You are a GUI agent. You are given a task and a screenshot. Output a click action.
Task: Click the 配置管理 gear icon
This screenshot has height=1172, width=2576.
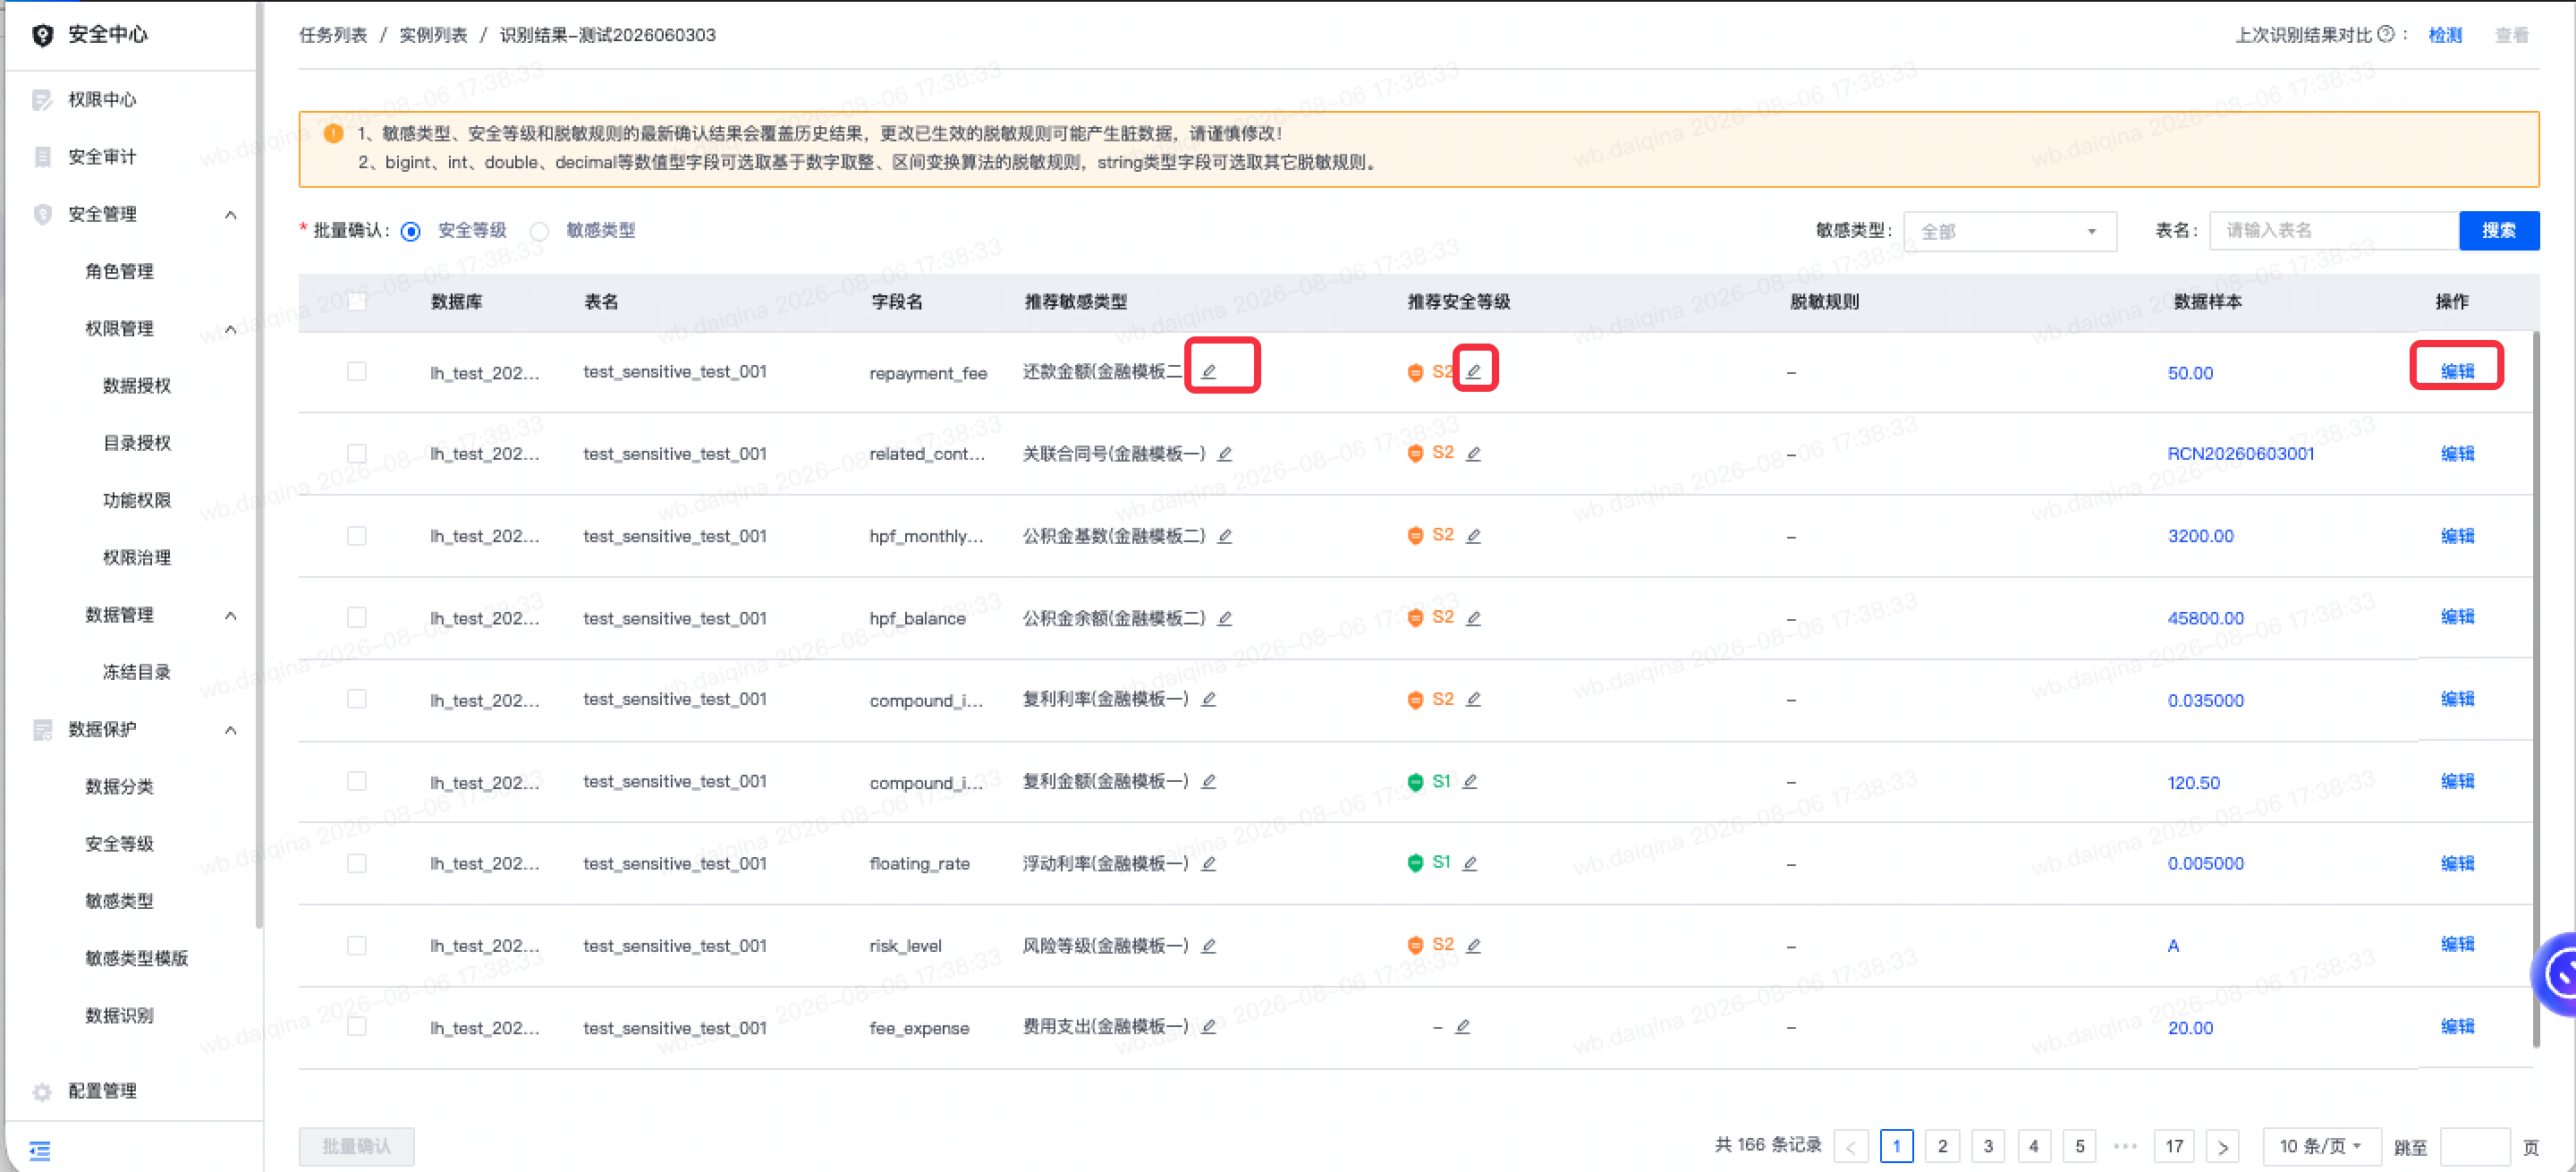tap(42, 1091)
